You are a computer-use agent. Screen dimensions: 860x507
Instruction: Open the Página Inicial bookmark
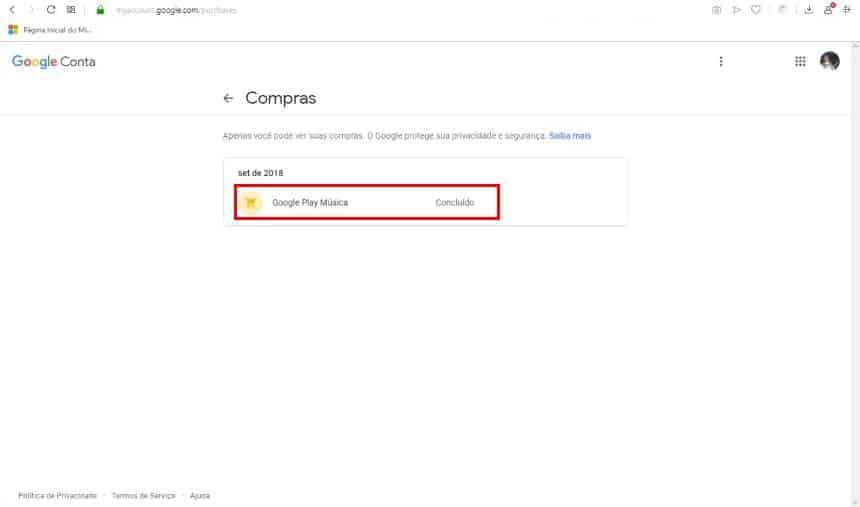[x=50, y=30]
